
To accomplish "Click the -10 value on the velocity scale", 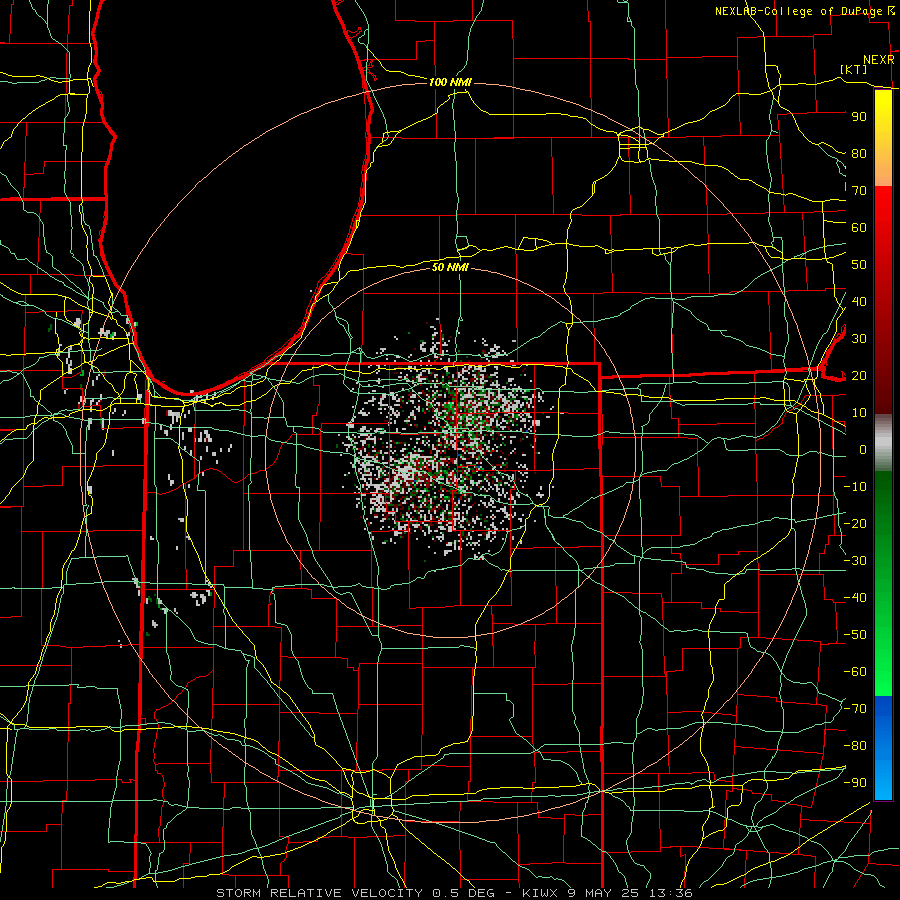I will click(855, 487).
